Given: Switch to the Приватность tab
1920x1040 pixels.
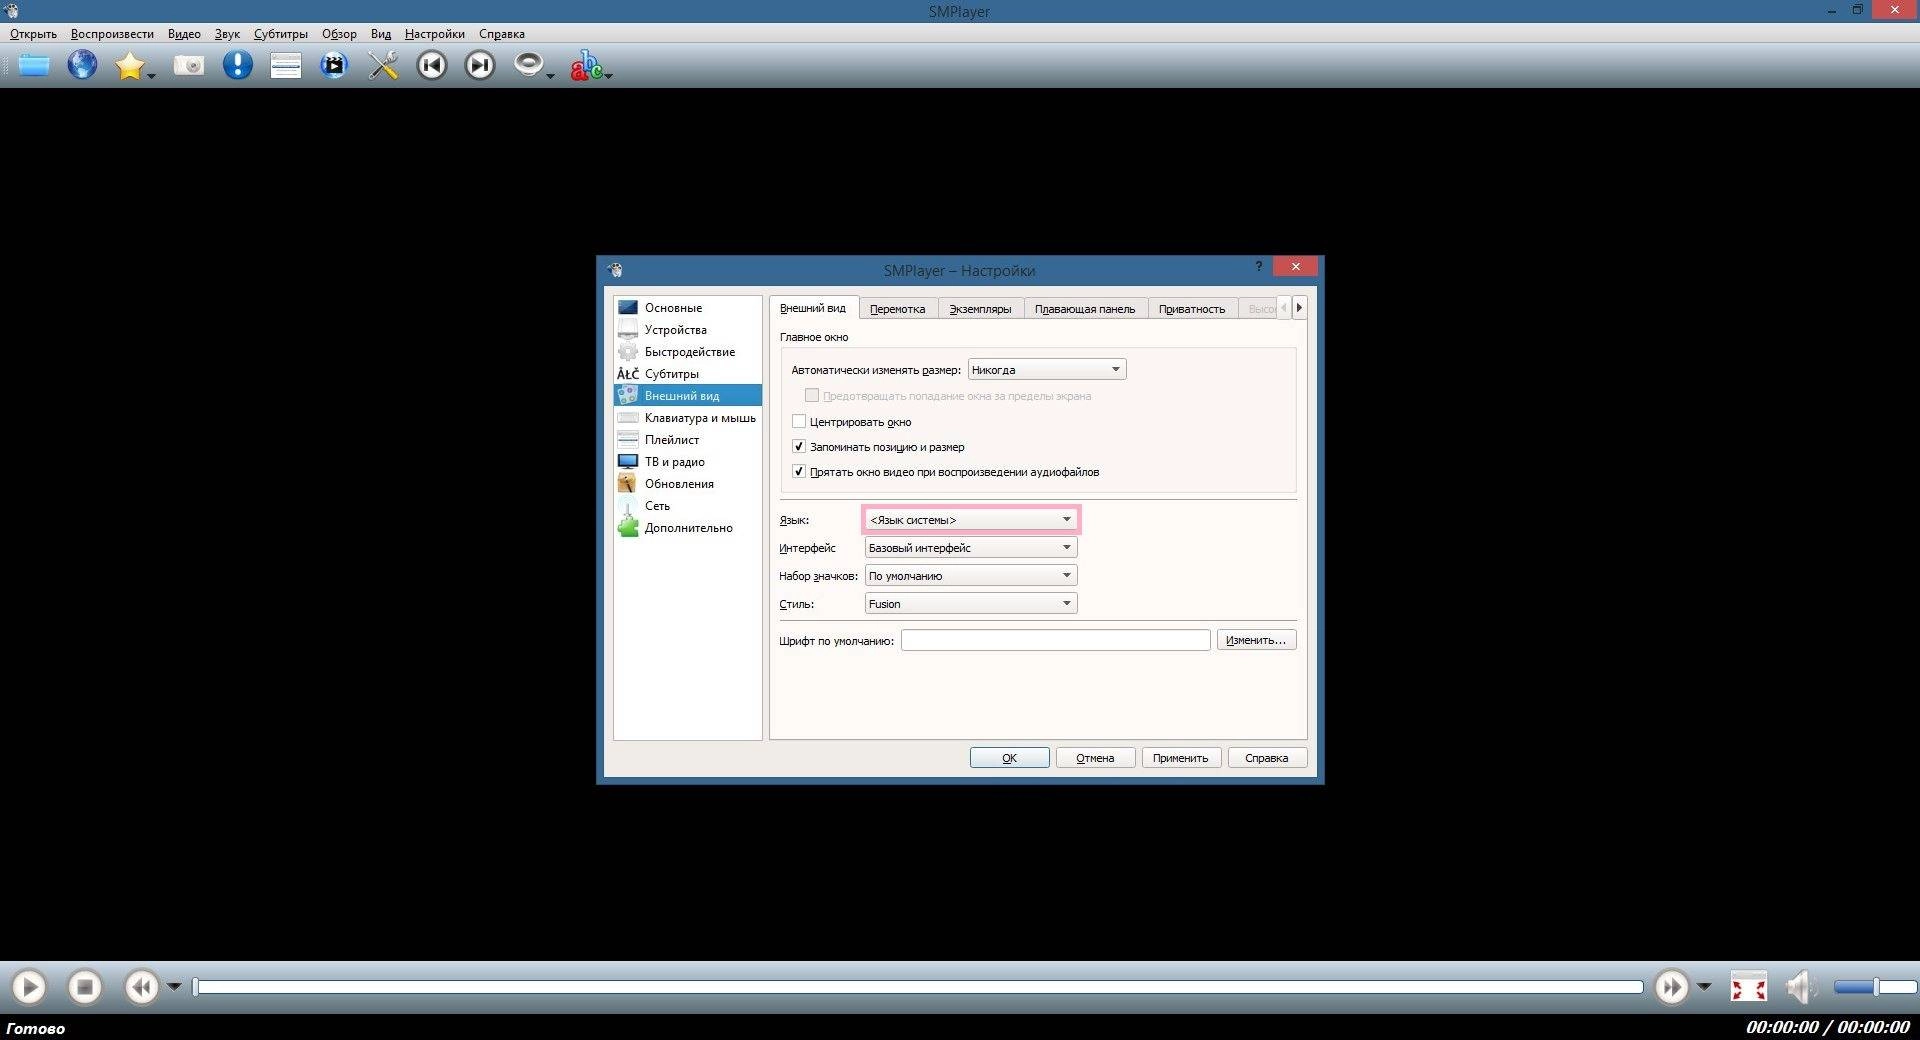Looking at the screenshot, I should pyautogui.click(x=1192, y=309).
